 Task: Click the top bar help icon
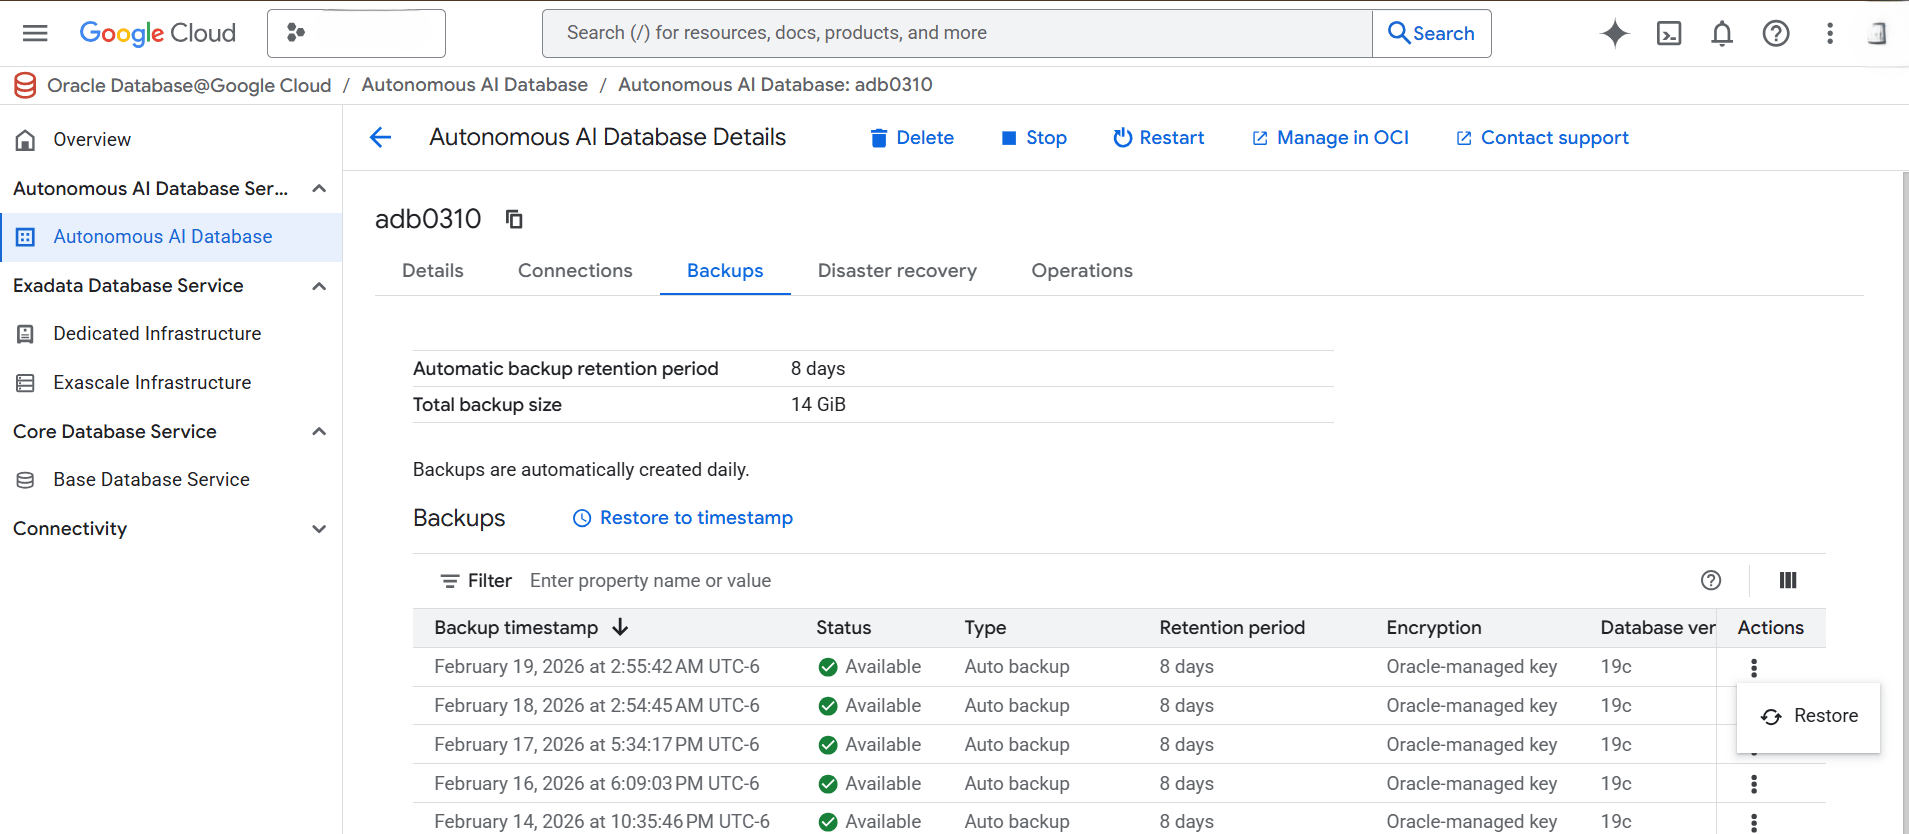1775,33
